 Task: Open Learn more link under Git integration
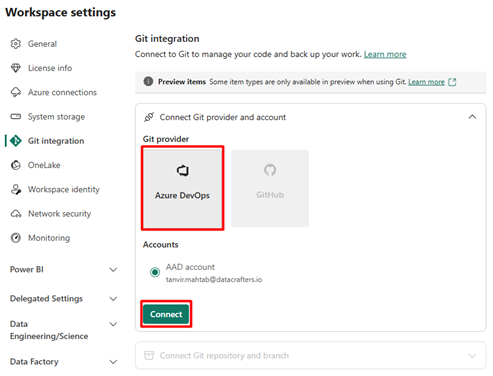[385, 54]
